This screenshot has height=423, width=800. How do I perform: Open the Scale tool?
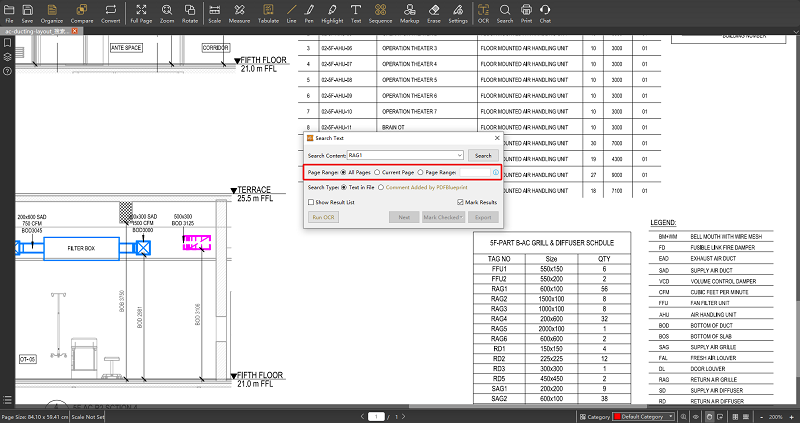(215, 13)
